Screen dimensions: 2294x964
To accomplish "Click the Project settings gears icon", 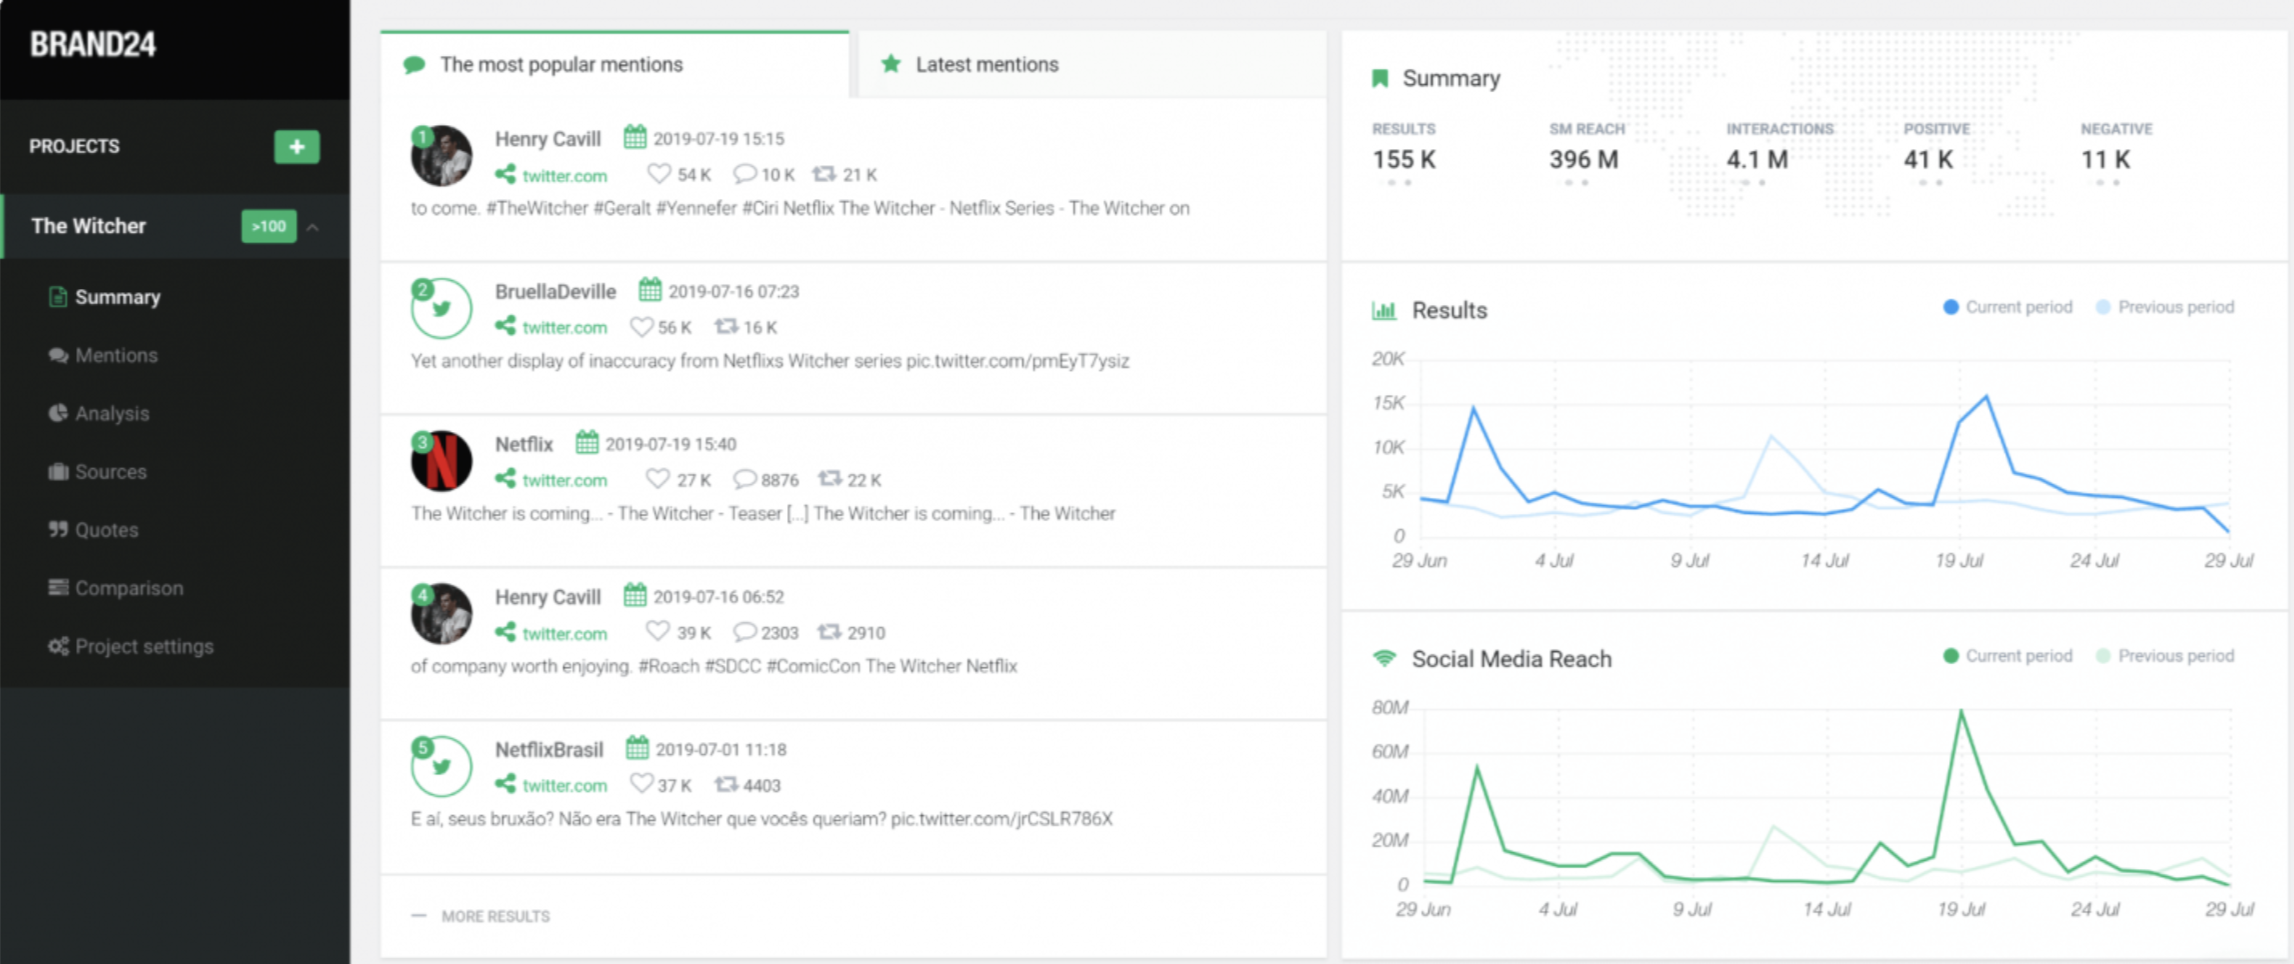I will [x=58, y=646].
